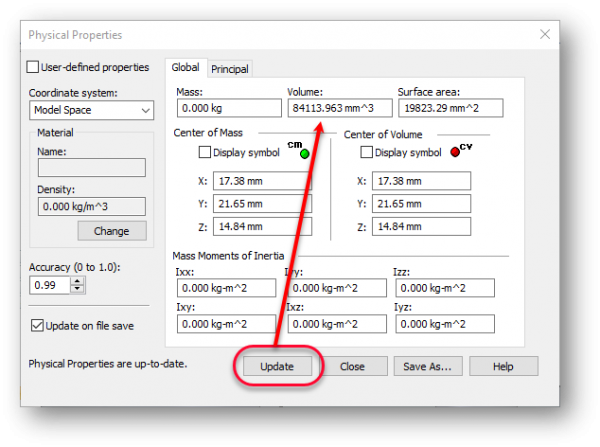Switch to the Global tab
600x447 pixels.
point(186,68)
